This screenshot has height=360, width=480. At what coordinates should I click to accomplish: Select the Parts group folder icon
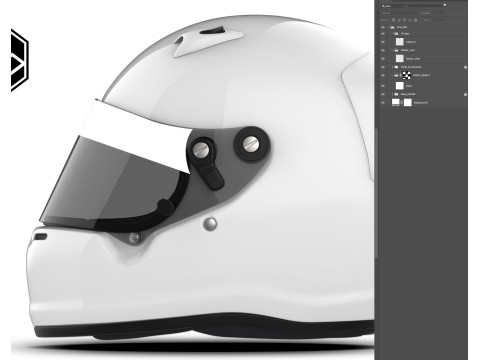396,67
